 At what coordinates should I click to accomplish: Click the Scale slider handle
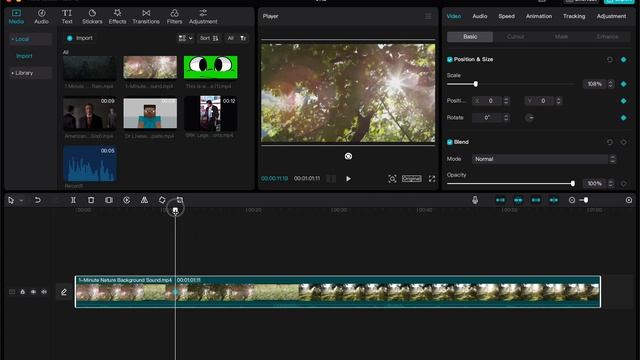(476, 84)
